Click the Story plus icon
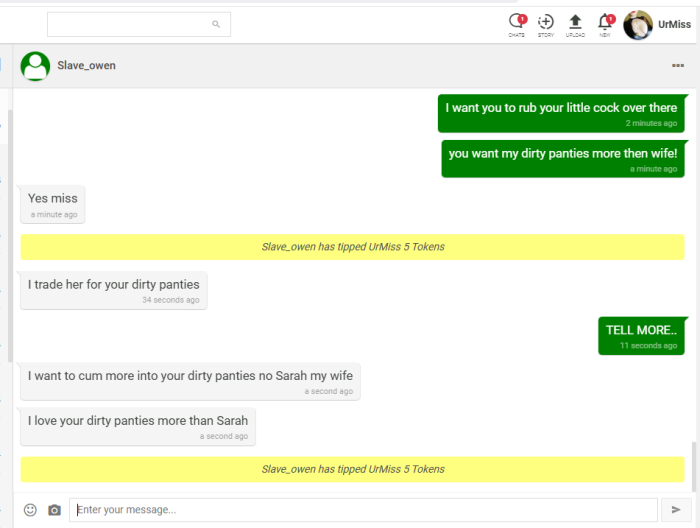The image size is (700, 528). coord(545,24)
